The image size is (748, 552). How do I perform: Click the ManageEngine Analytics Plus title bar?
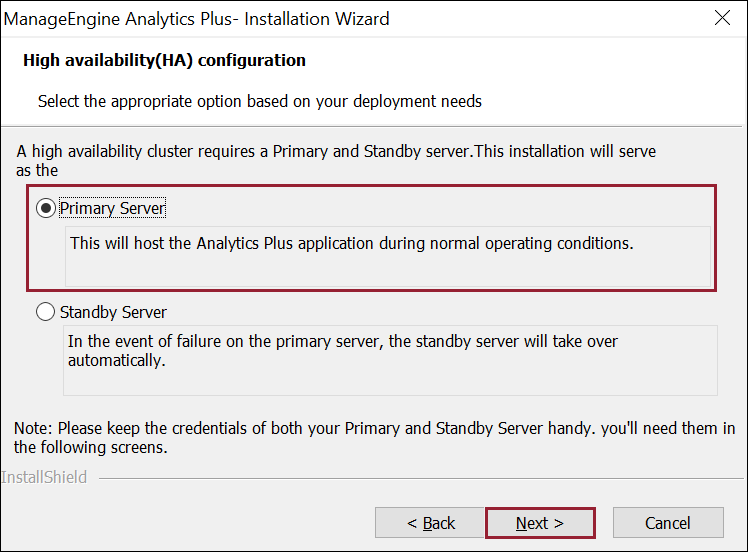[x=200, y=19]
